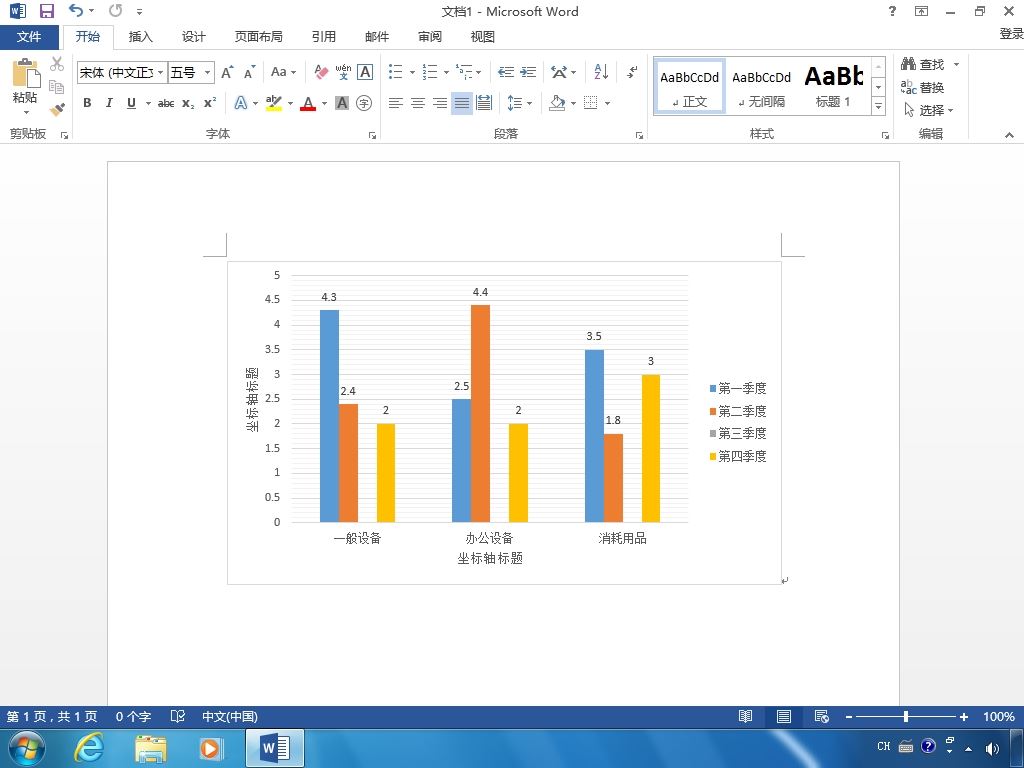Open the Text Effects glowing A icon
1024x768 pixels.
coord(240,103)
